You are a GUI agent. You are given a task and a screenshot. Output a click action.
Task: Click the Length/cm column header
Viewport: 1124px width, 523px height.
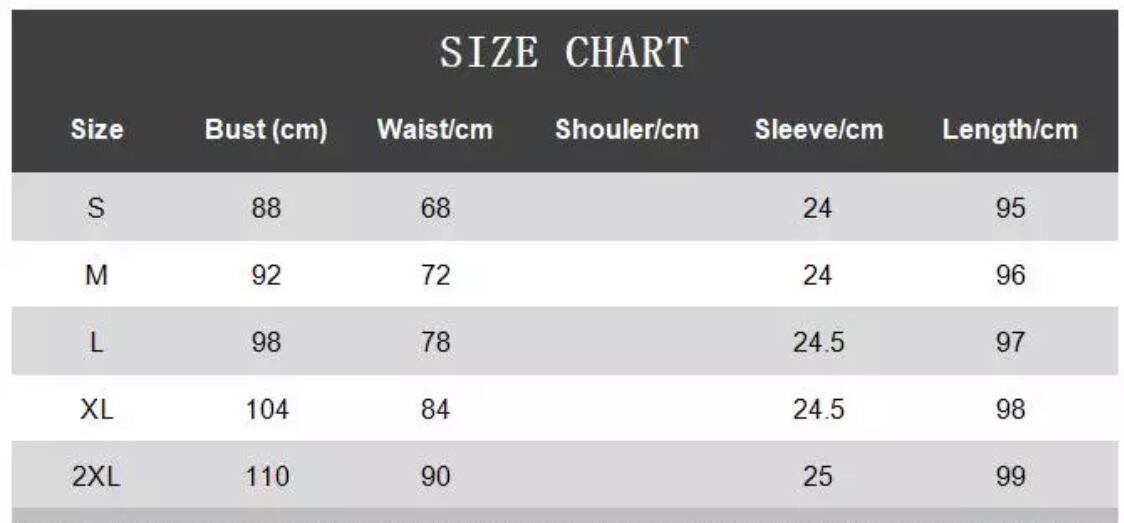[x=1010, y=130]
